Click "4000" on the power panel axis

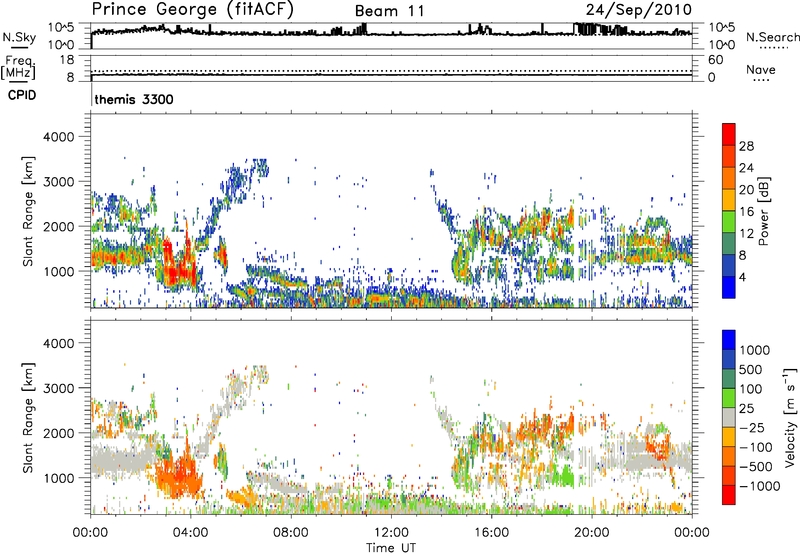coord(59,137)
